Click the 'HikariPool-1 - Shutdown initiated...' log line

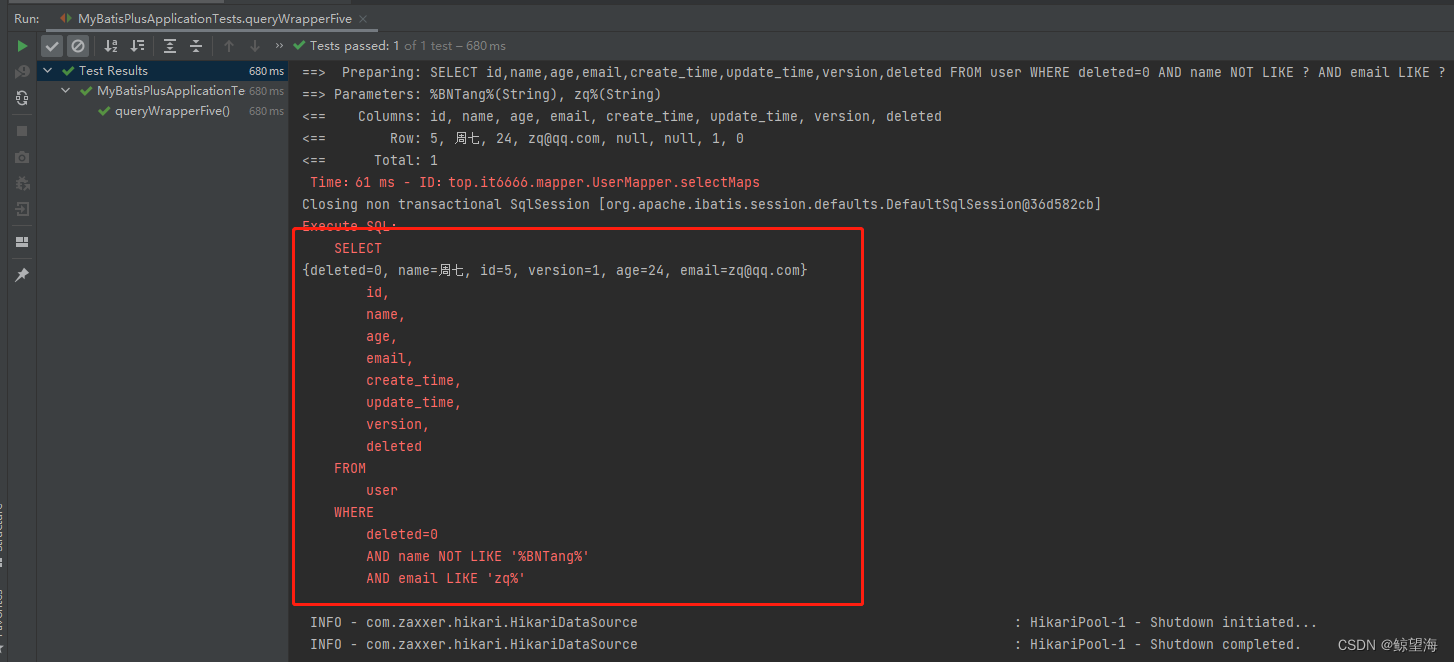pyautogui.click(x=814, y=622)
